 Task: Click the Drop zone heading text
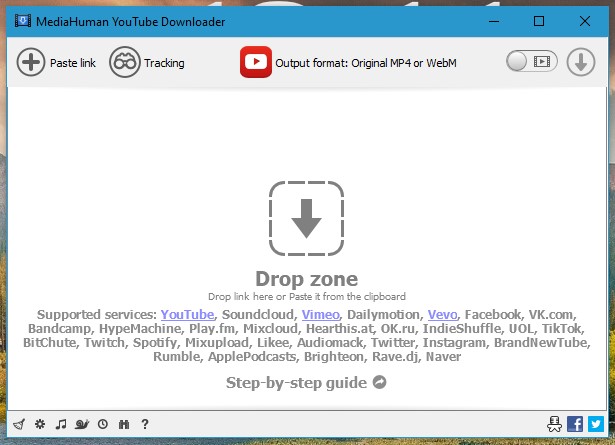coord(307,279)
